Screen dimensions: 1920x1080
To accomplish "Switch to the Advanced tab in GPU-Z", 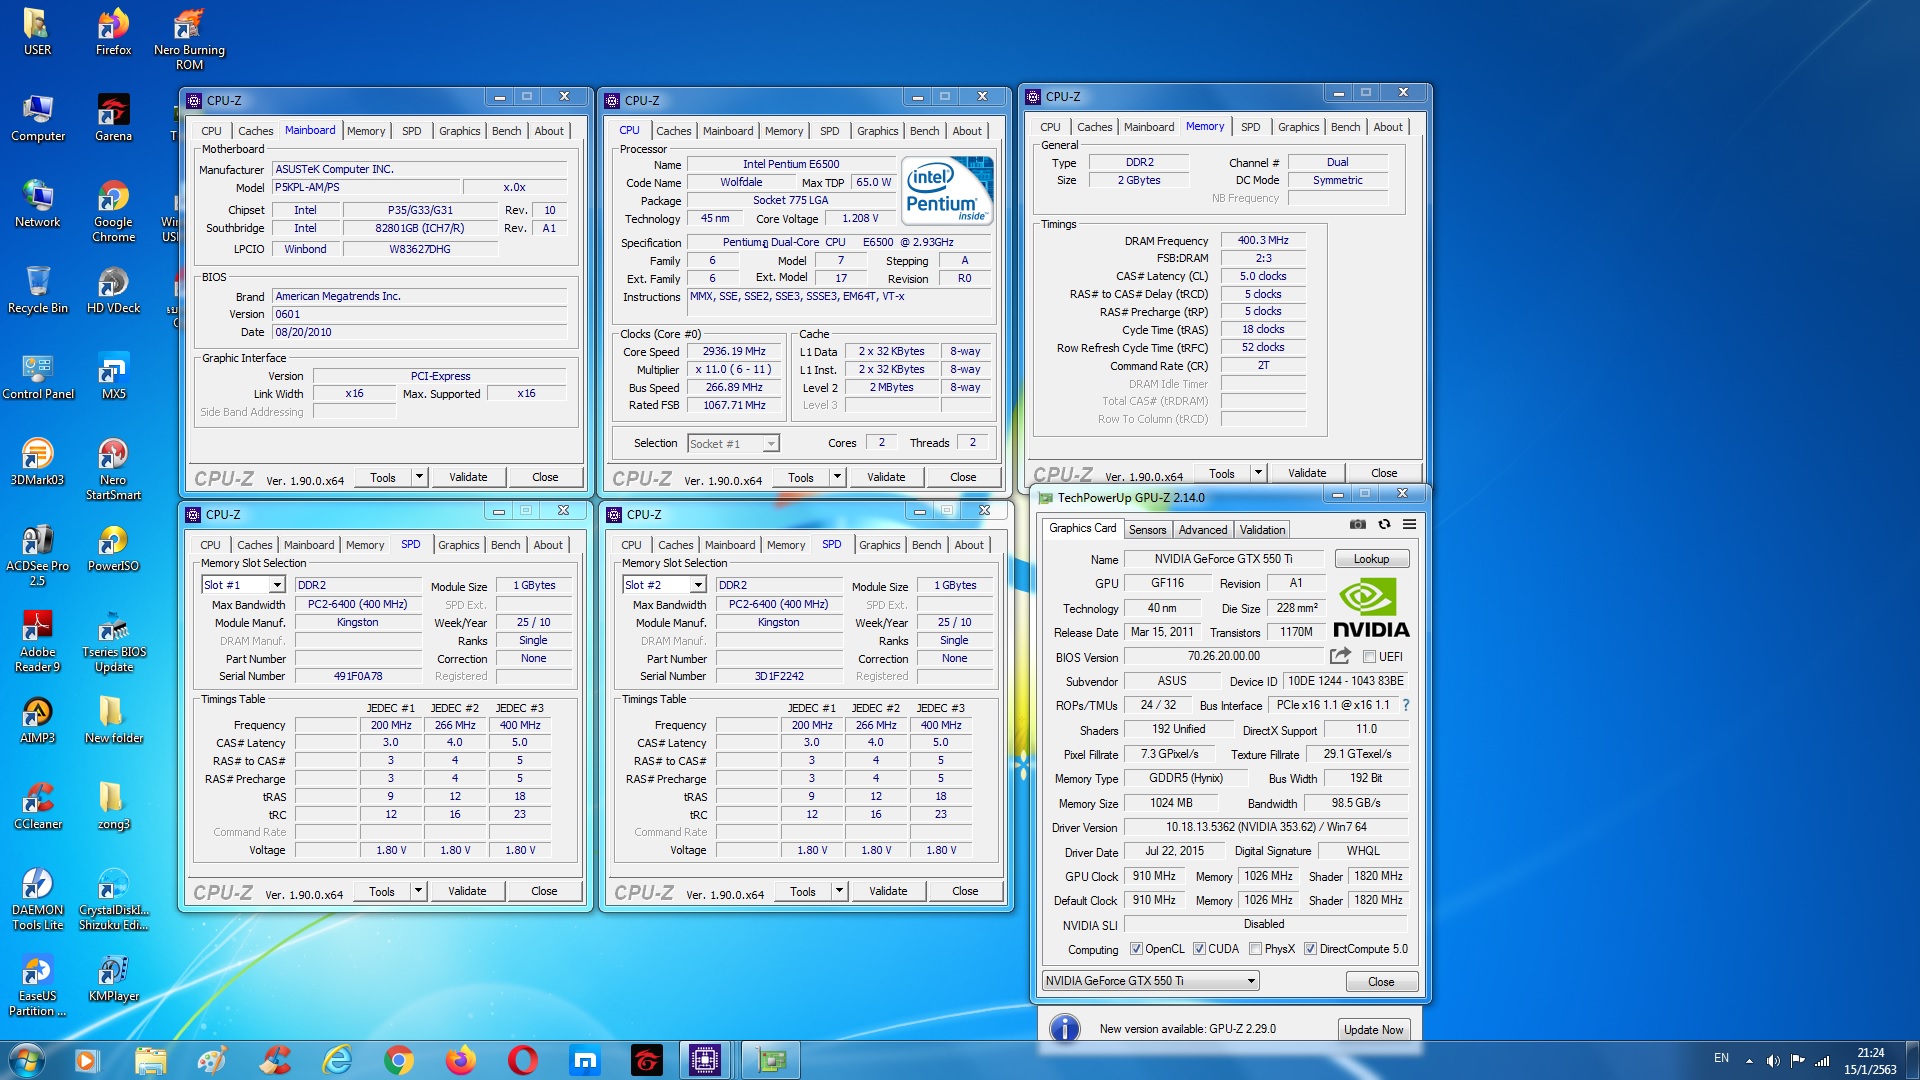I will click(1202, 530).
